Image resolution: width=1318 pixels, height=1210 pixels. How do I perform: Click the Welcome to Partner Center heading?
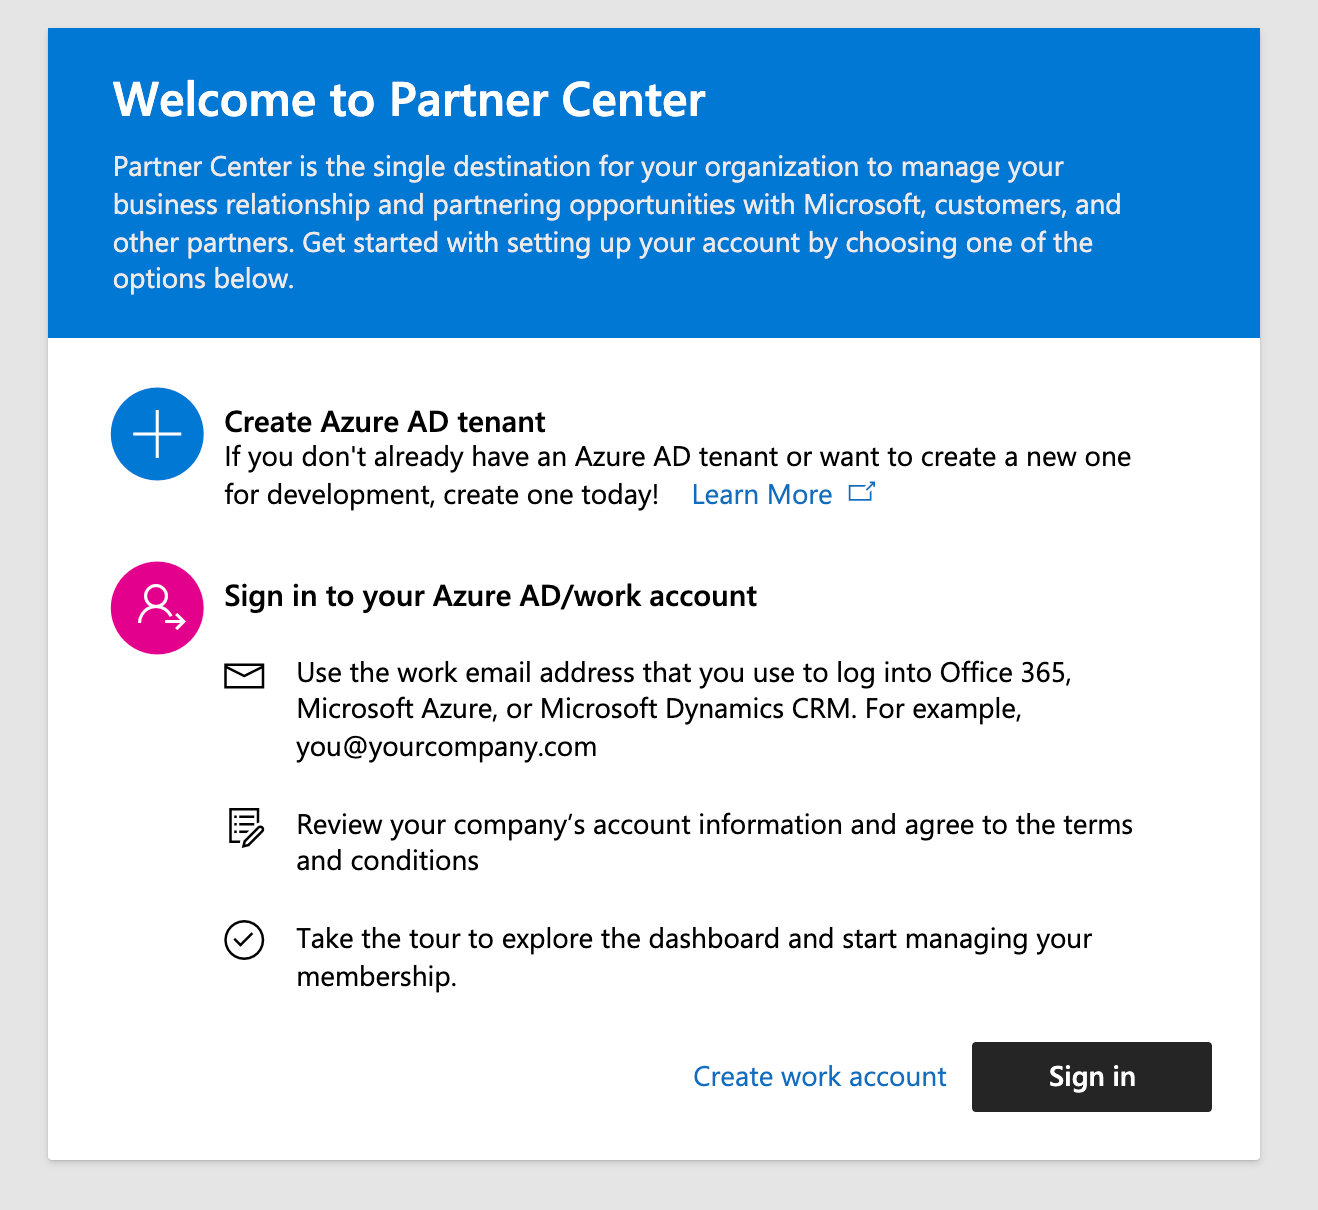(x=409, y=100)
